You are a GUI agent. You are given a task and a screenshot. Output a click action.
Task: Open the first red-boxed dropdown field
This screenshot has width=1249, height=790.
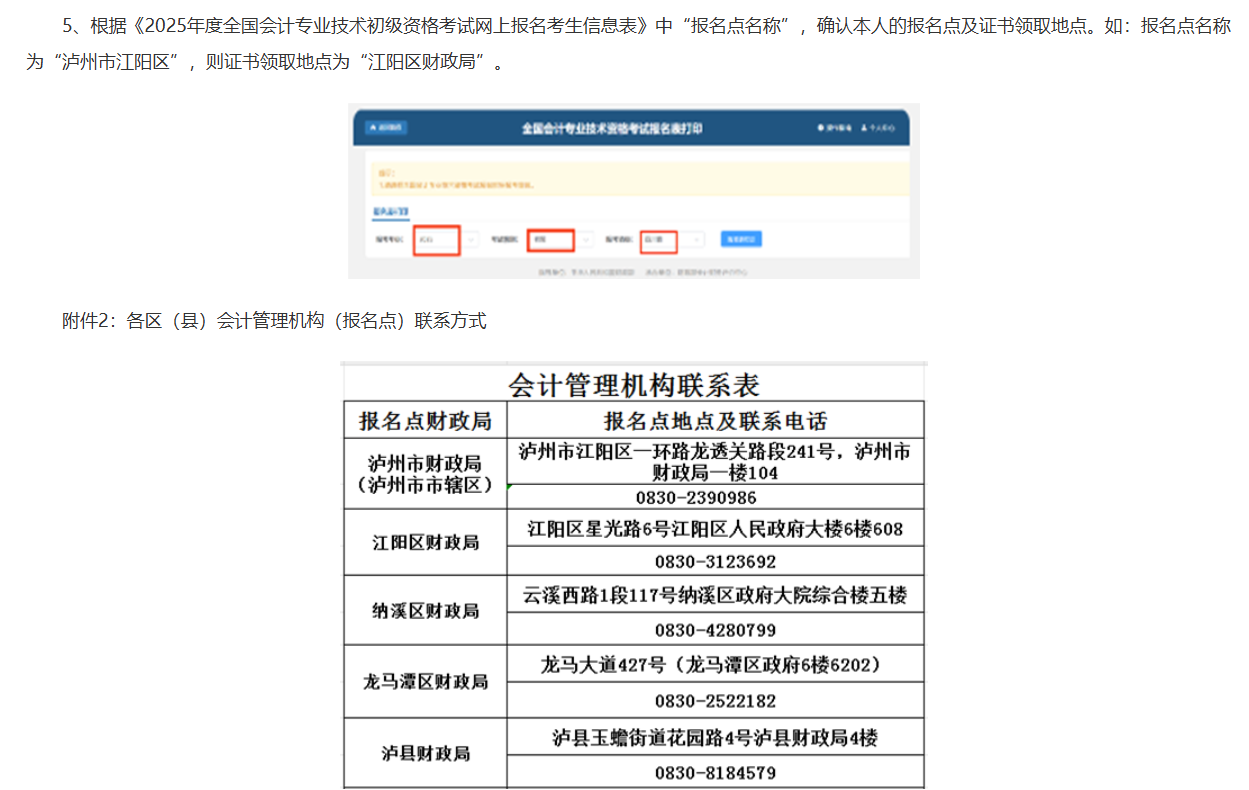pyautogui.click(x=436, y=240)
